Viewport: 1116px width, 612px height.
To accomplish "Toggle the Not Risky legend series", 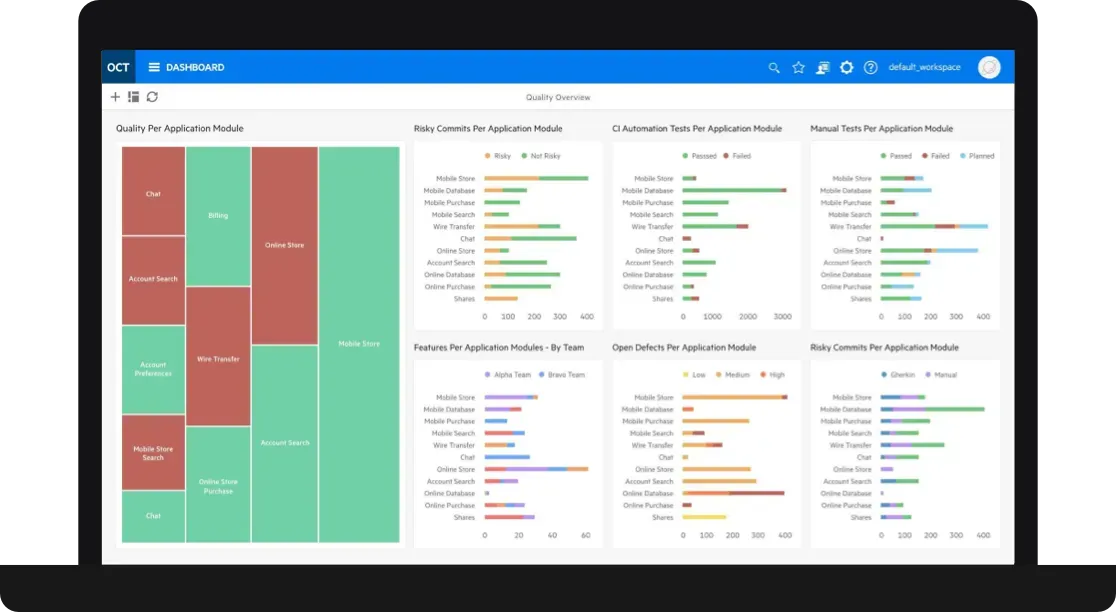I will point(541,156).
